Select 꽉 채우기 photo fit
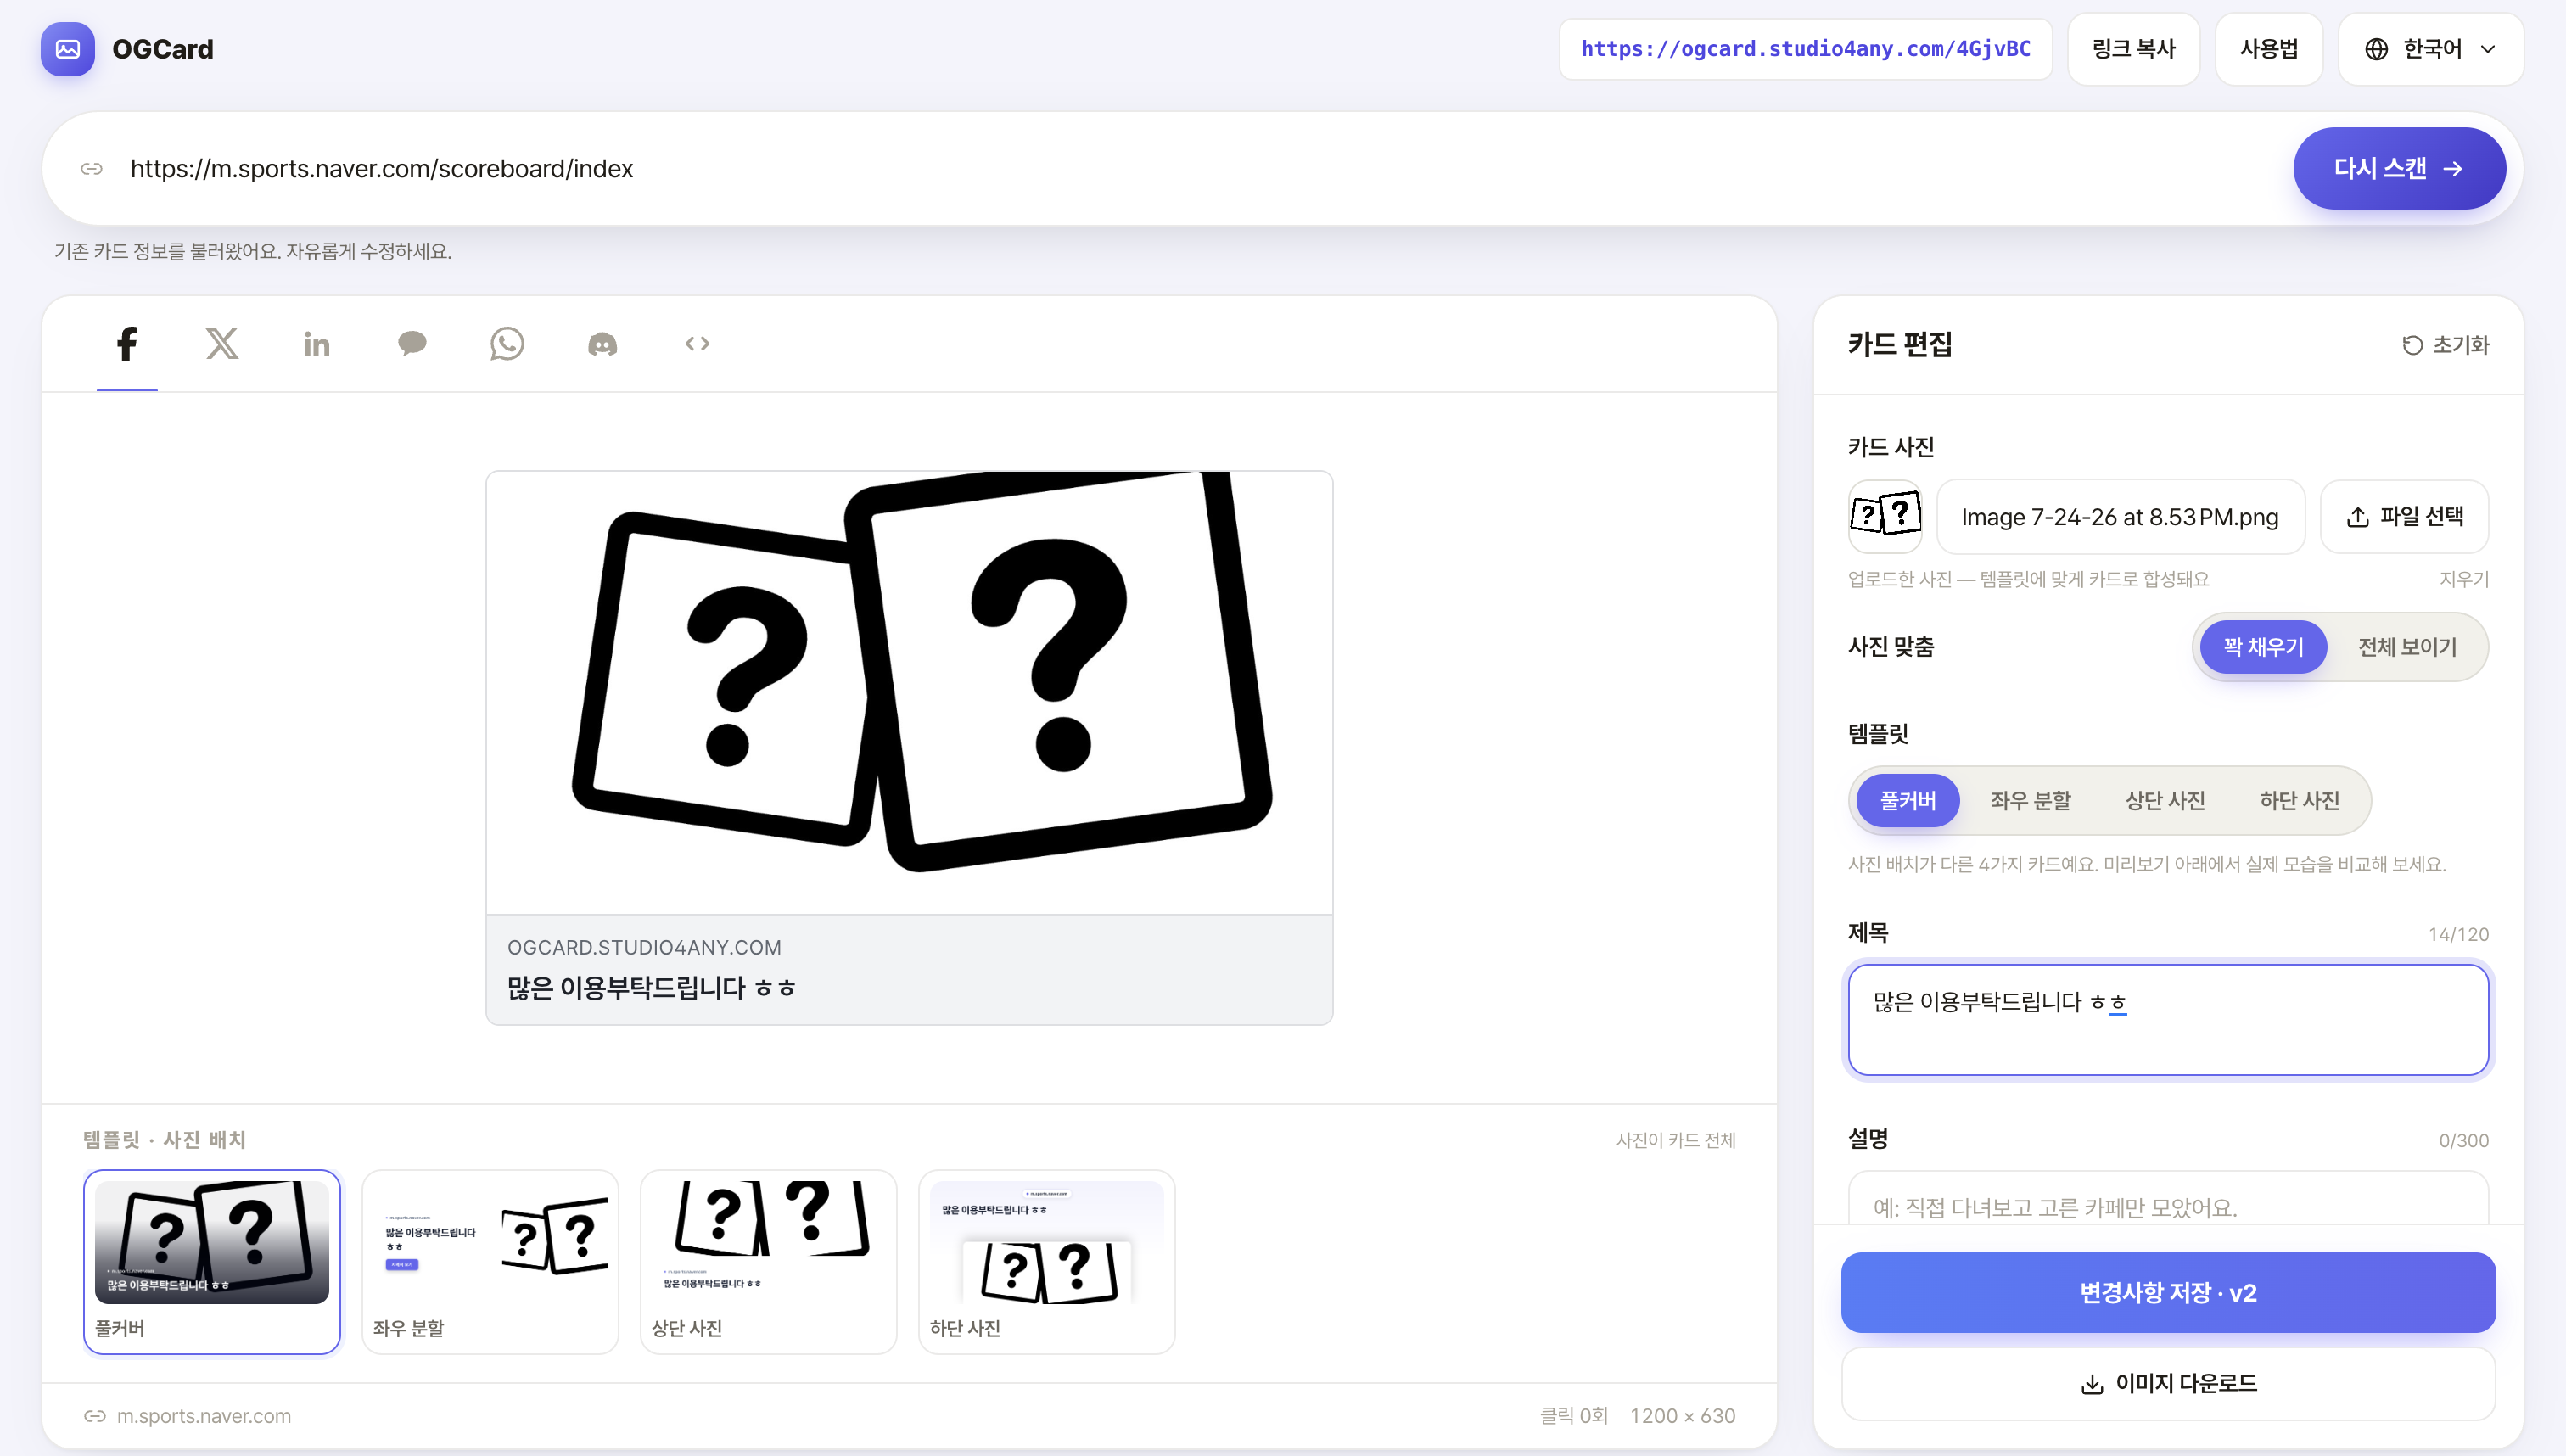The image size is (2566, 1456). click(2262, 647)
